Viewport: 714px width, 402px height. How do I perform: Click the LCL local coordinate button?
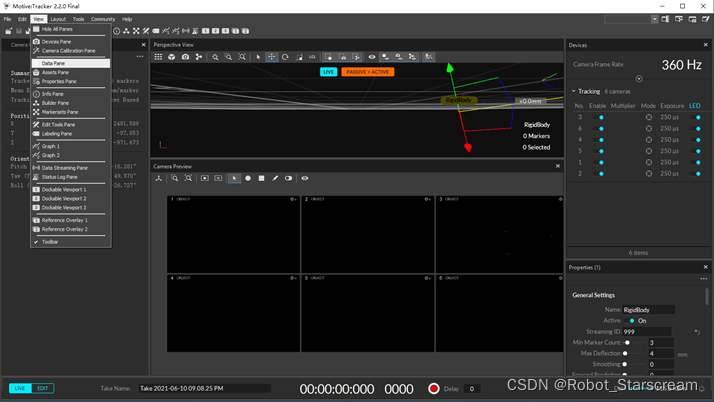pos(312,57)
